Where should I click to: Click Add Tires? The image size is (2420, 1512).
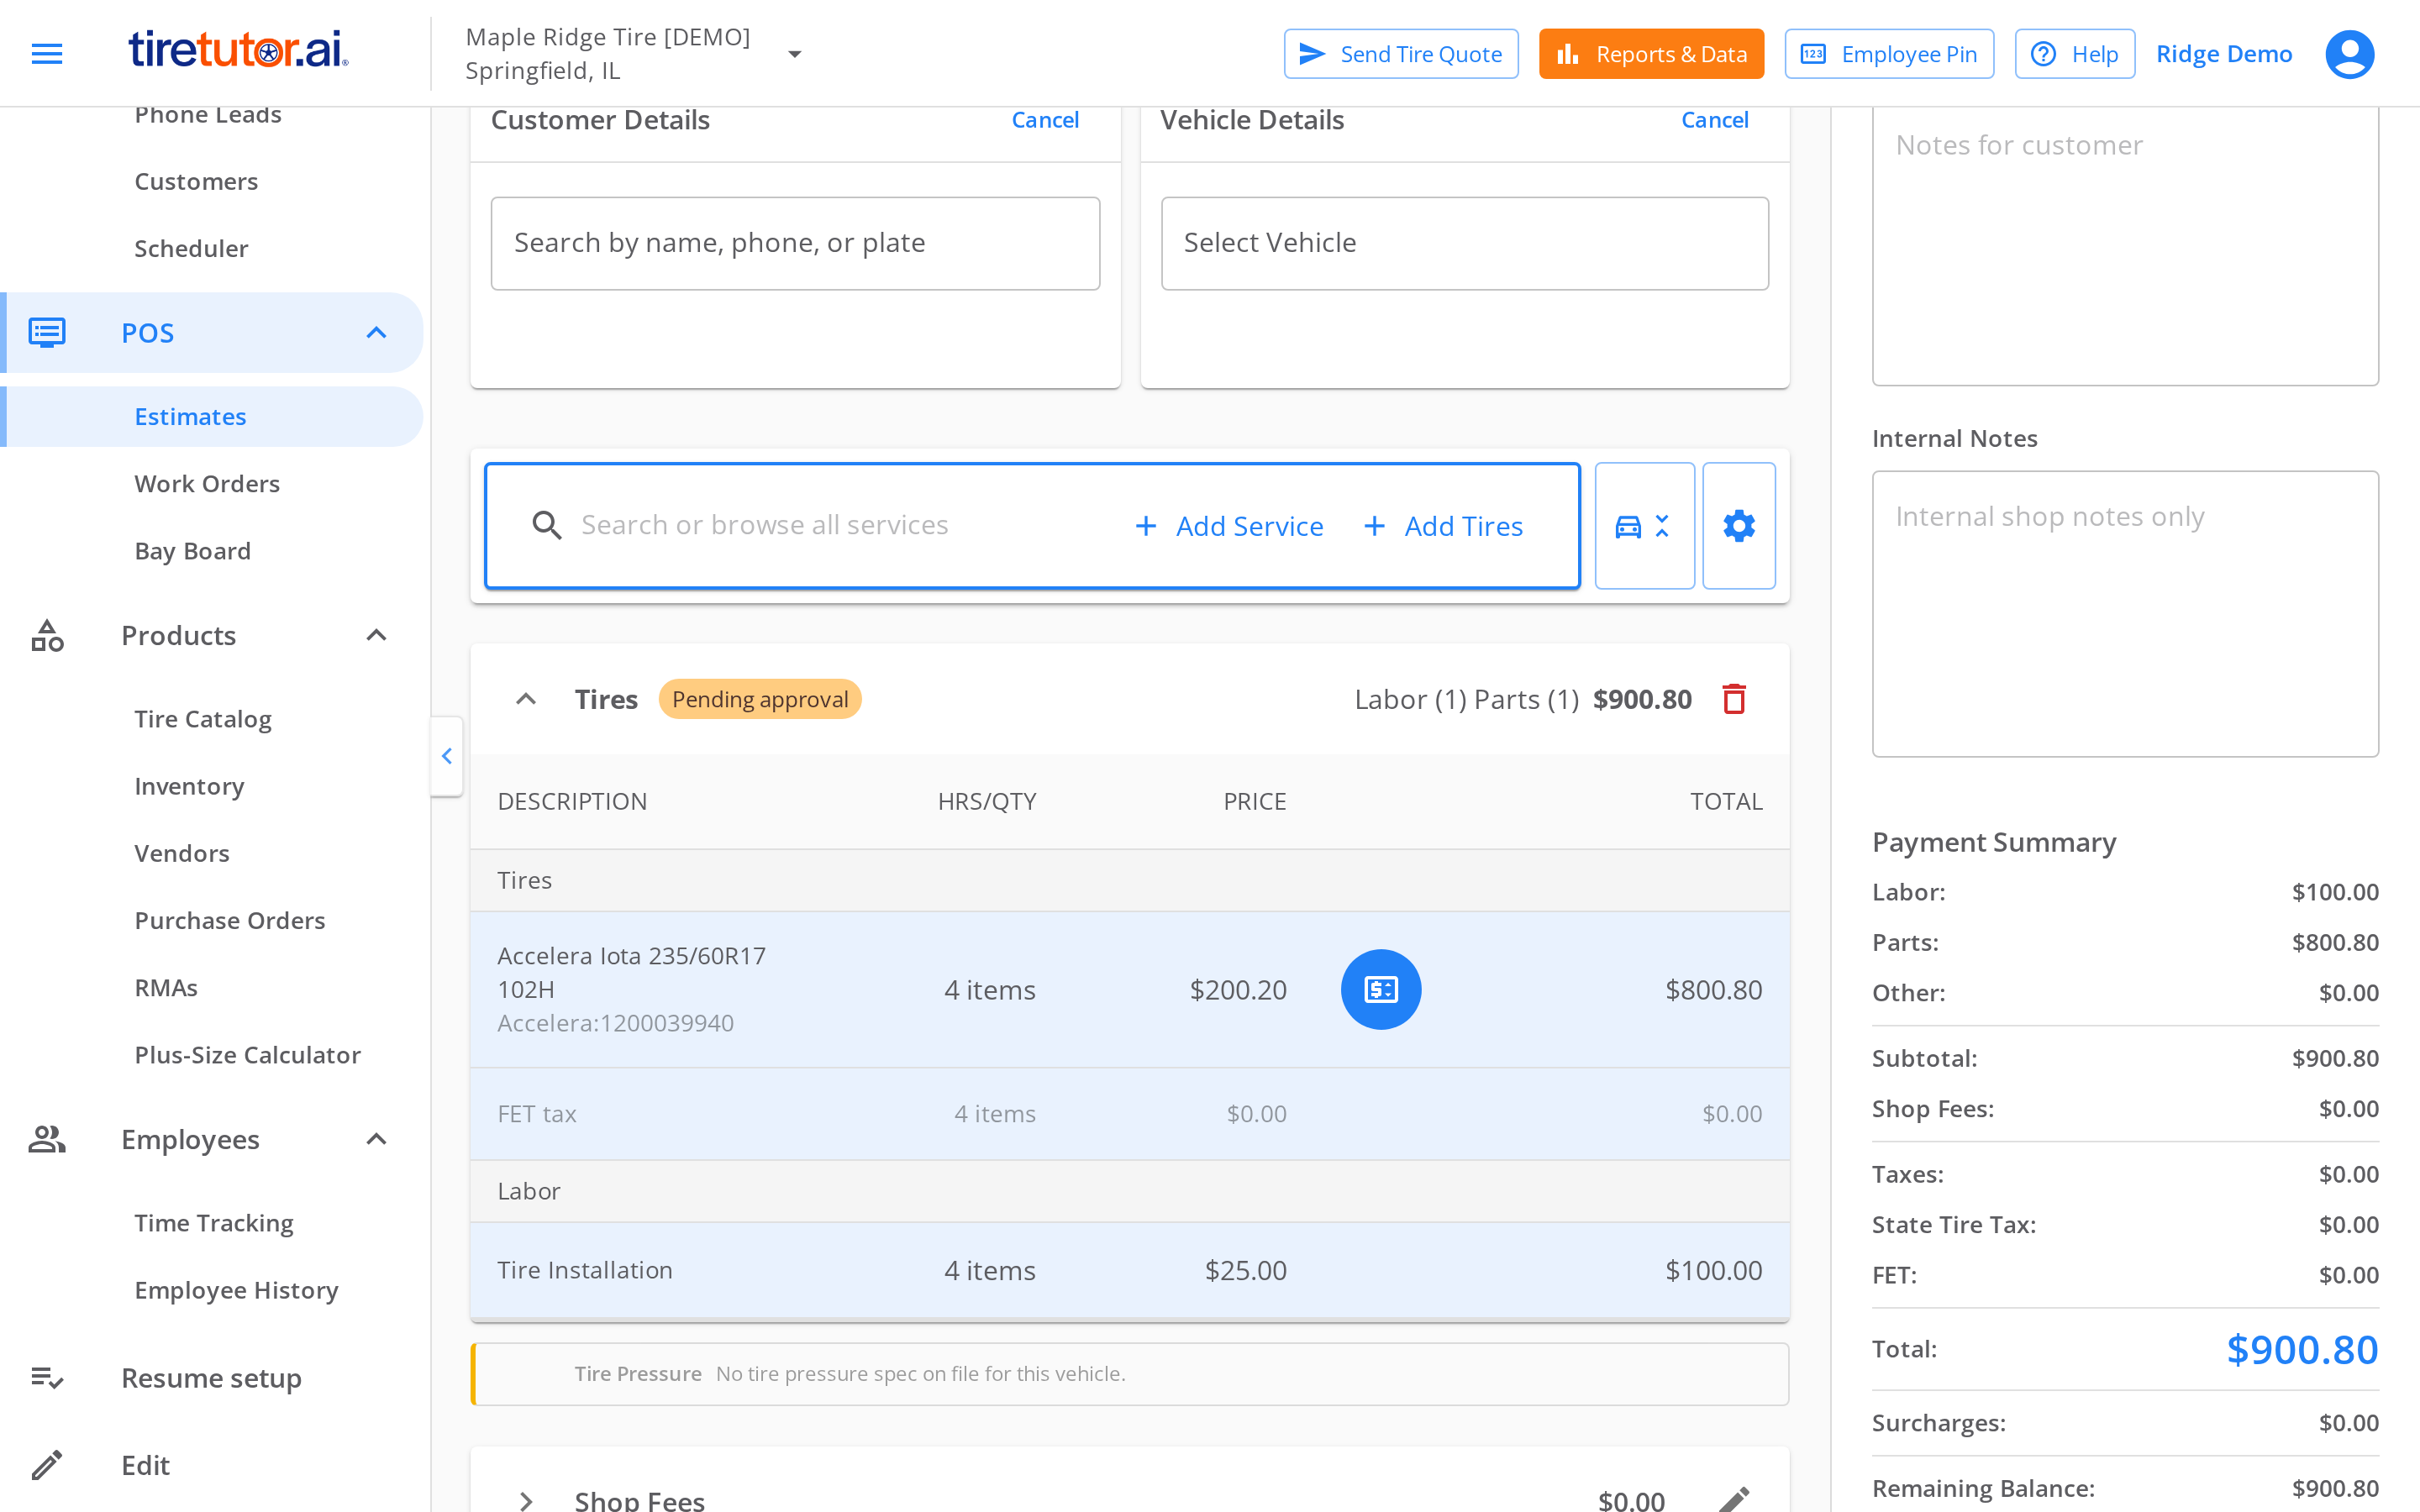pos(1443,526)
